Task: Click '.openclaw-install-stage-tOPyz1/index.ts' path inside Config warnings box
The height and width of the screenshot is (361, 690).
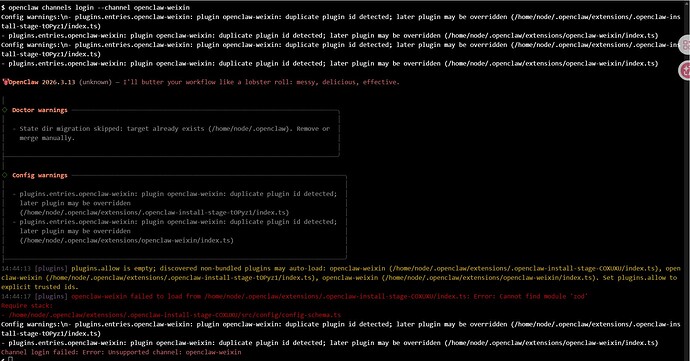Action: coord(154,212)
